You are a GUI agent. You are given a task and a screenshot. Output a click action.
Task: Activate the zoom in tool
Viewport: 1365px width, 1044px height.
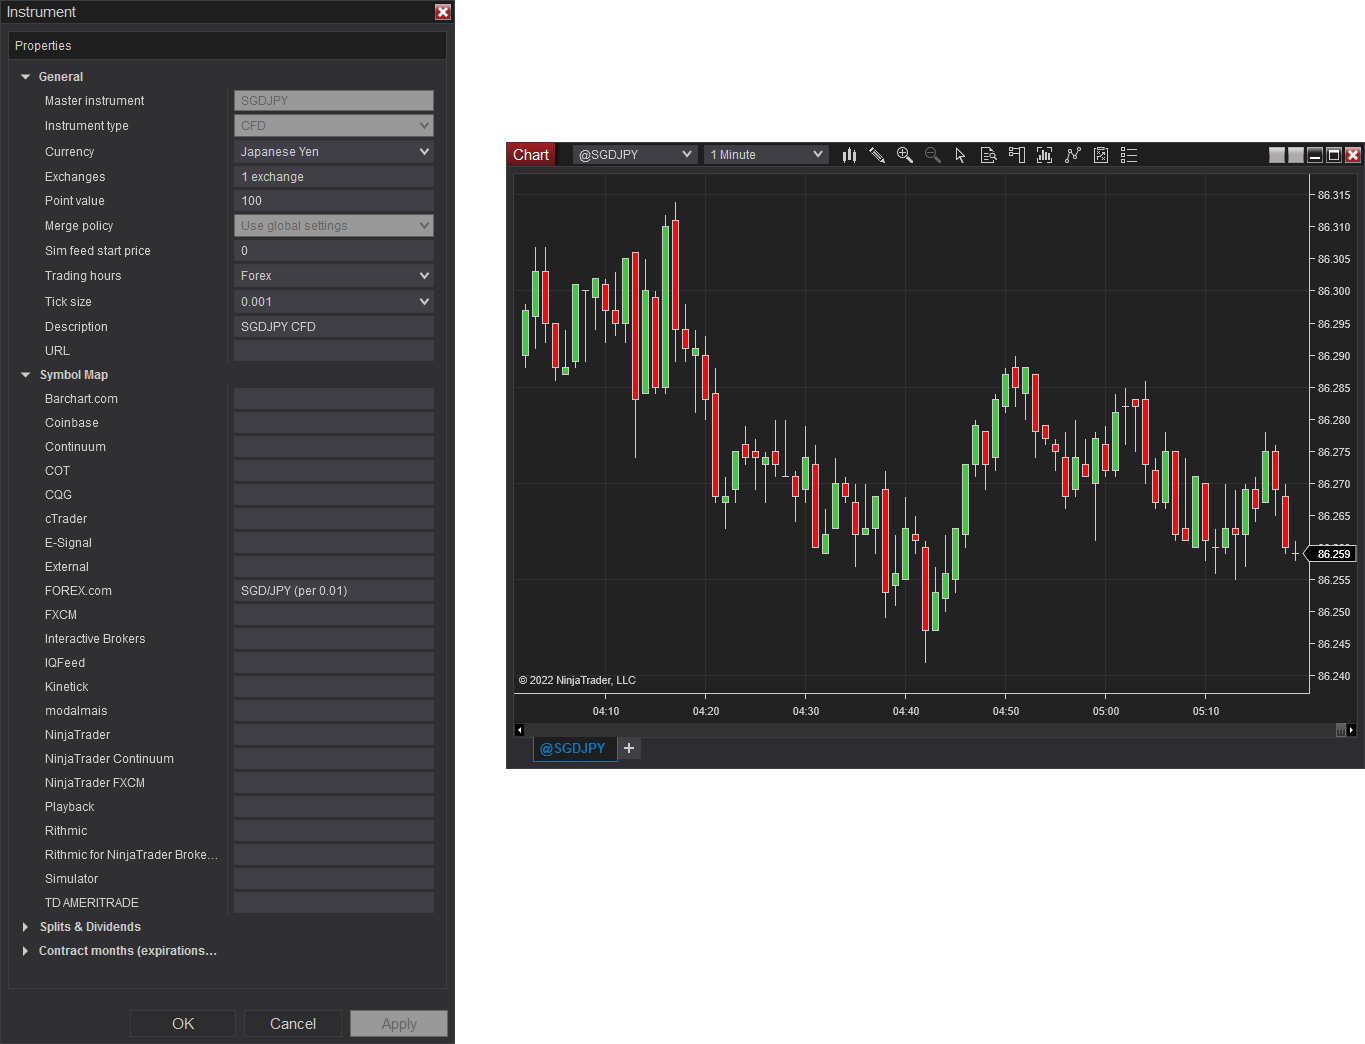point(904,155)
